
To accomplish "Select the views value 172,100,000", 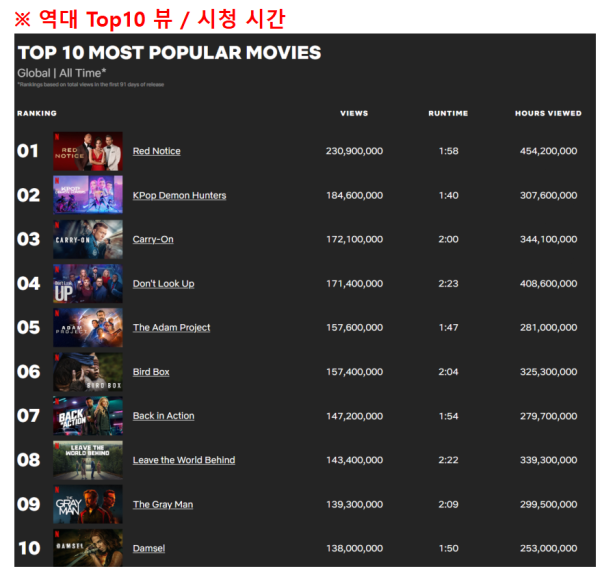I will point(354,240).
